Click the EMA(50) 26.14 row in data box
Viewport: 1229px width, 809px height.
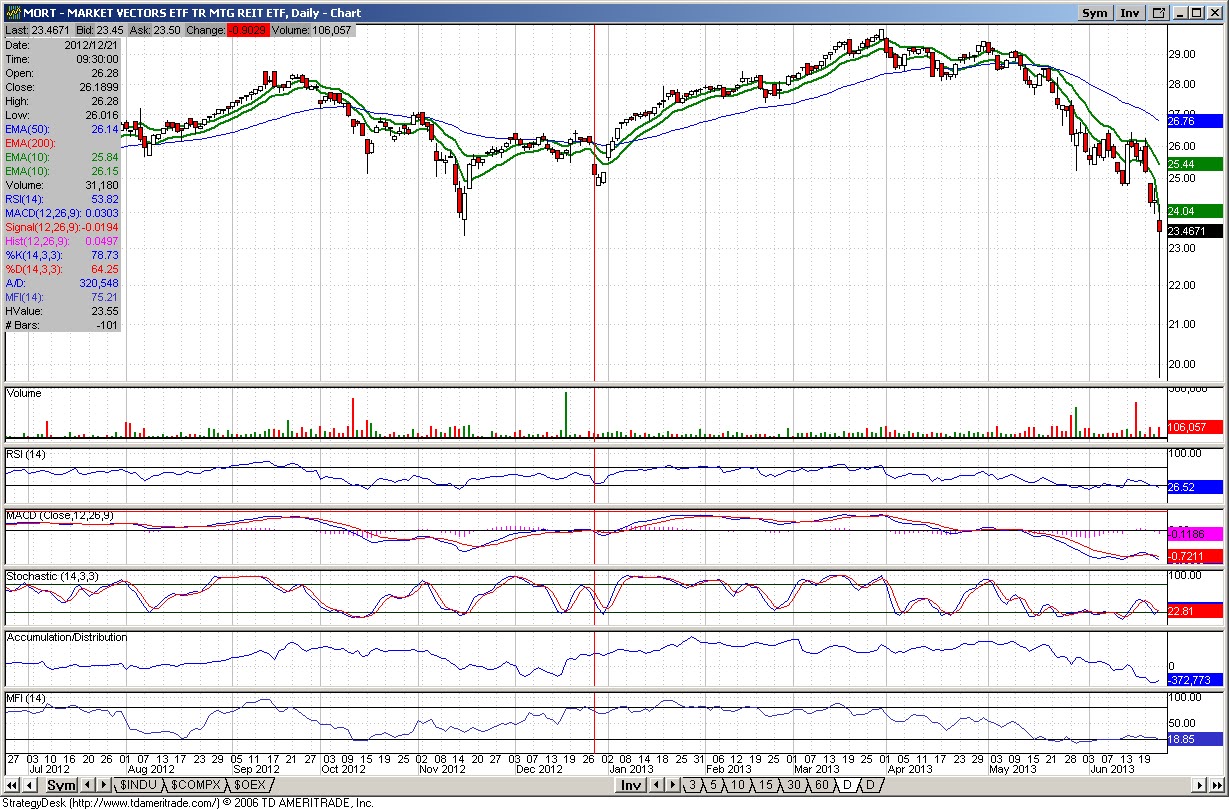[x=62, y=129]
